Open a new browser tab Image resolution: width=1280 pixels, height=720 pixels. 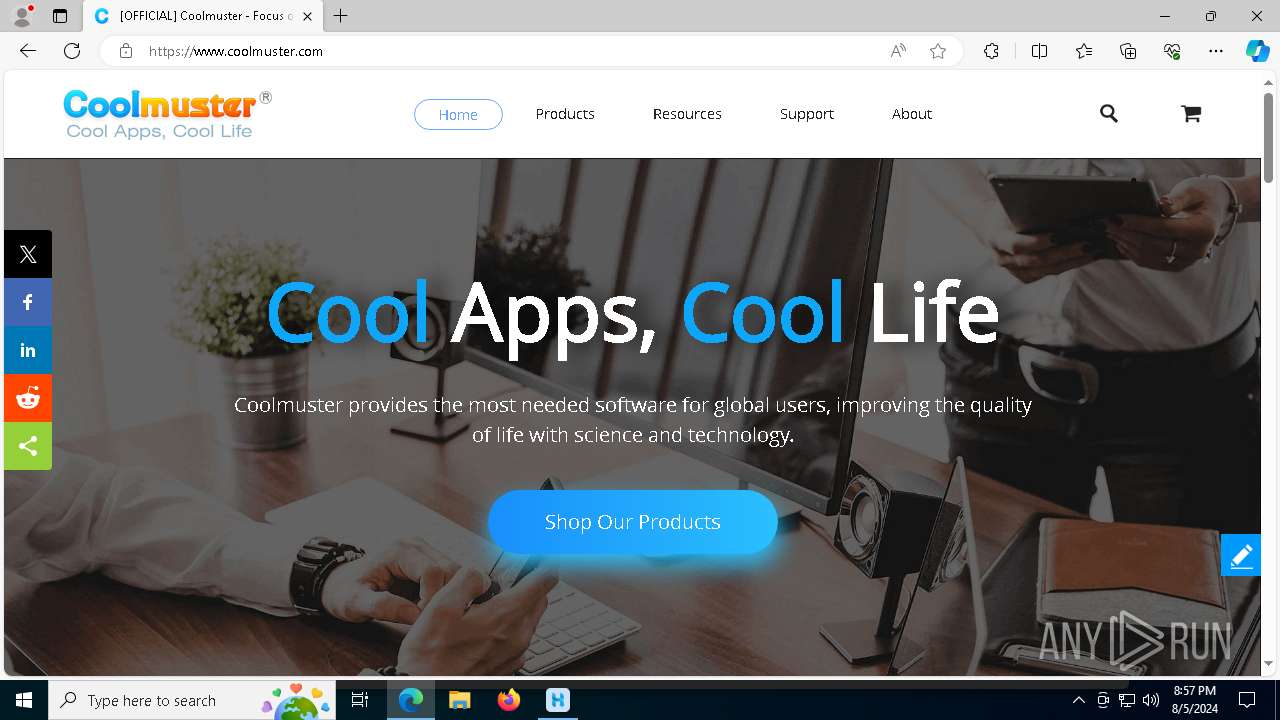coord(341,16)
